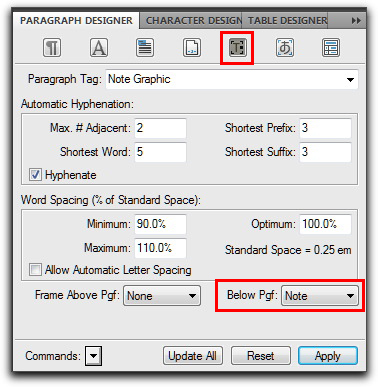The image size is (378, 387).
Task: Click the 'Word Spacing (% of Standard Space):' heading
Action: [111, 200]
